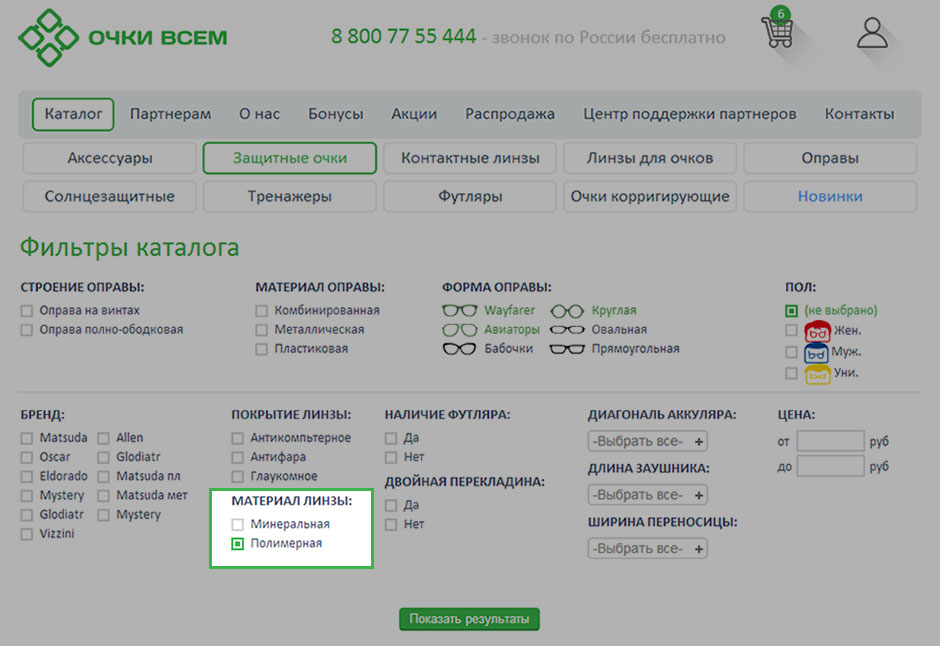The height and width of the screenshot is (646, 940).
Task: Uncheck the Полимерная lens material checkbox
Action: [238, 544]
